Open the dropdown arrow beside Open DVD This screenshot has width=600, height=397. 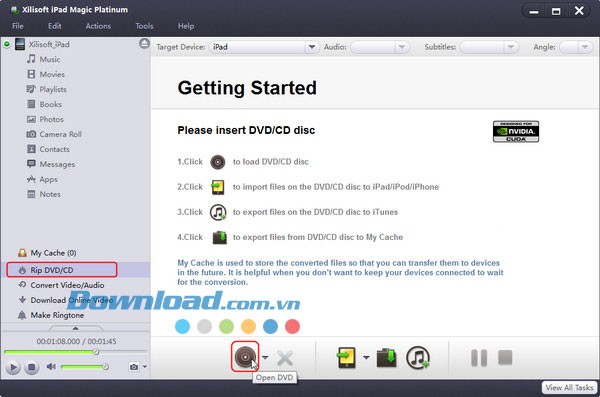point(265,357)
